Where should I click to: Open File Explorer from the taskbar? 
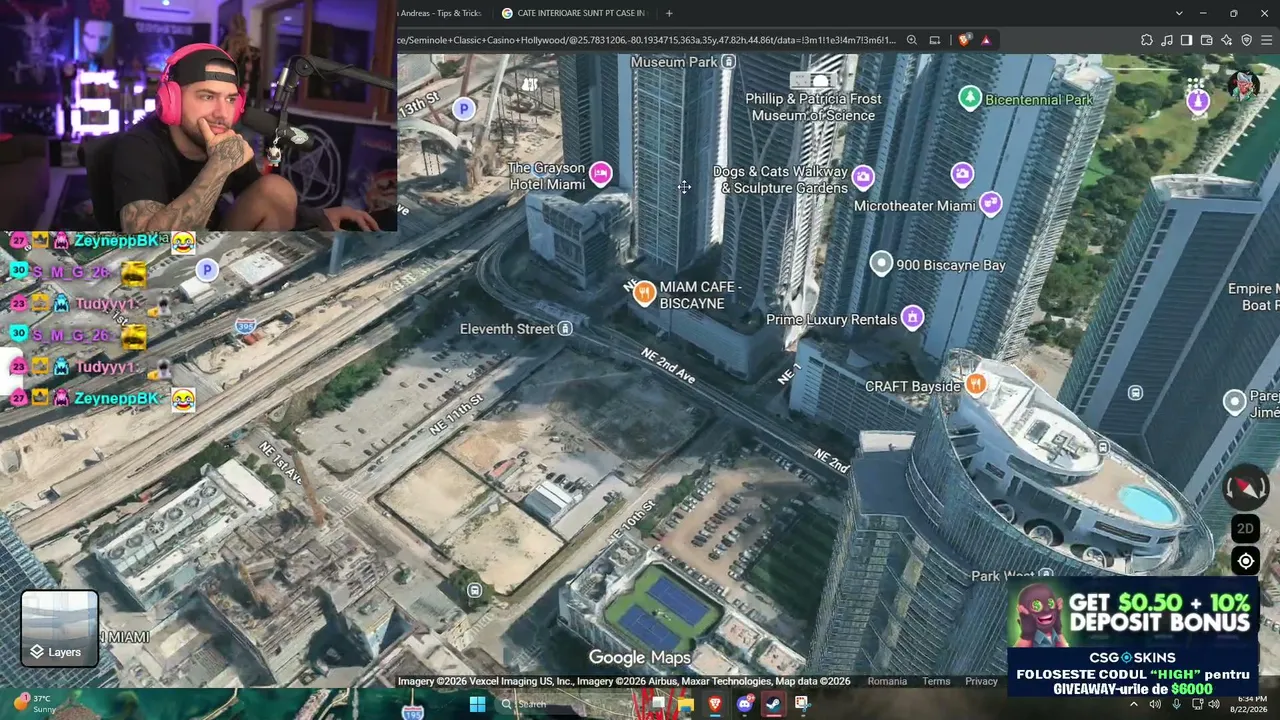click(686, 704)
